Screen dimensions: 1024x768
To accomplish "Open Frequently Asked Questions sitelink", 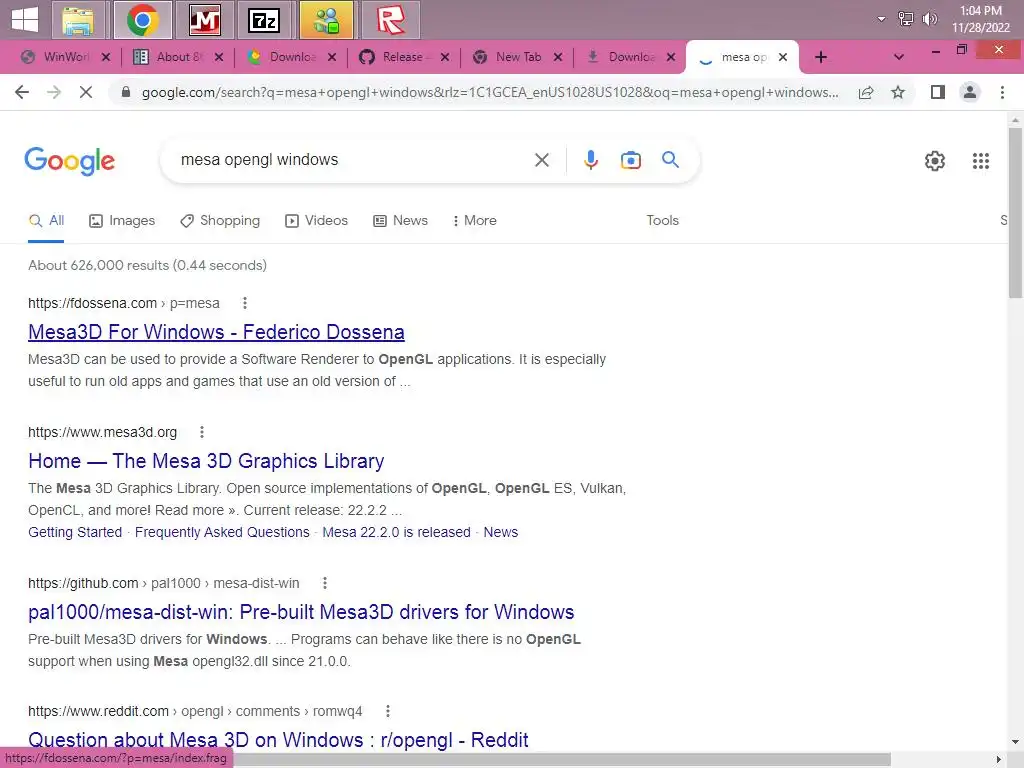I will point(222,532).
